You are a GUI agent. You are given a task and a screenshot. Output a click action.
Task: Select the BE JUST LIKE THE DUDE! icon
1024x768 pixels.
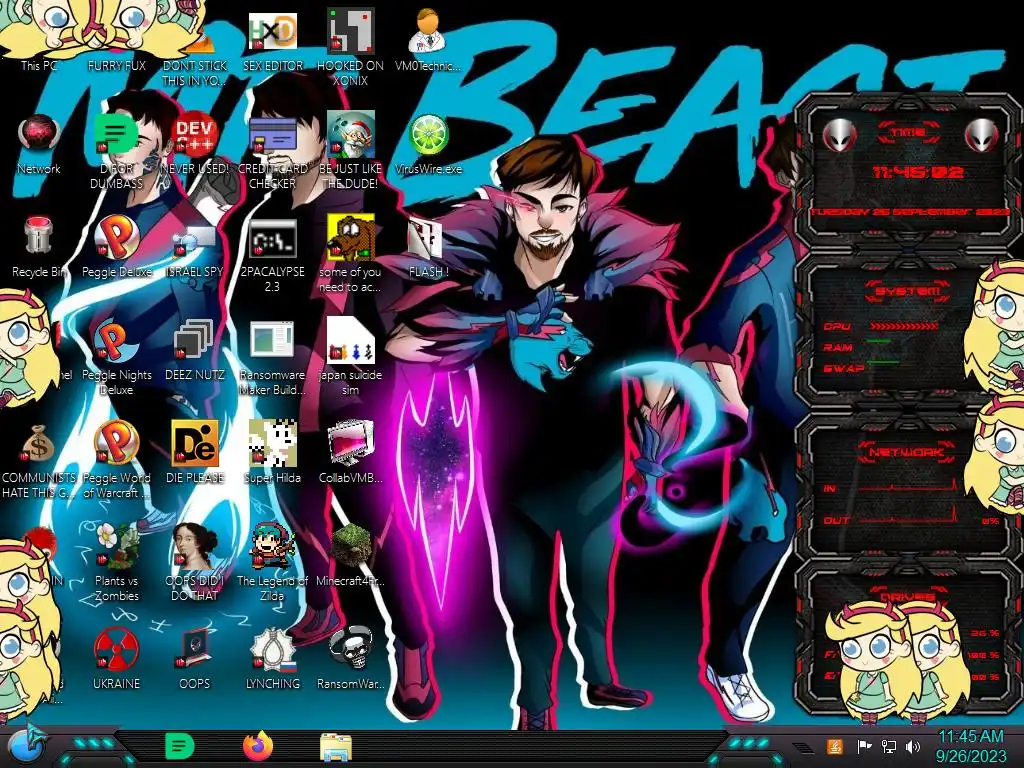coord(351,152)
